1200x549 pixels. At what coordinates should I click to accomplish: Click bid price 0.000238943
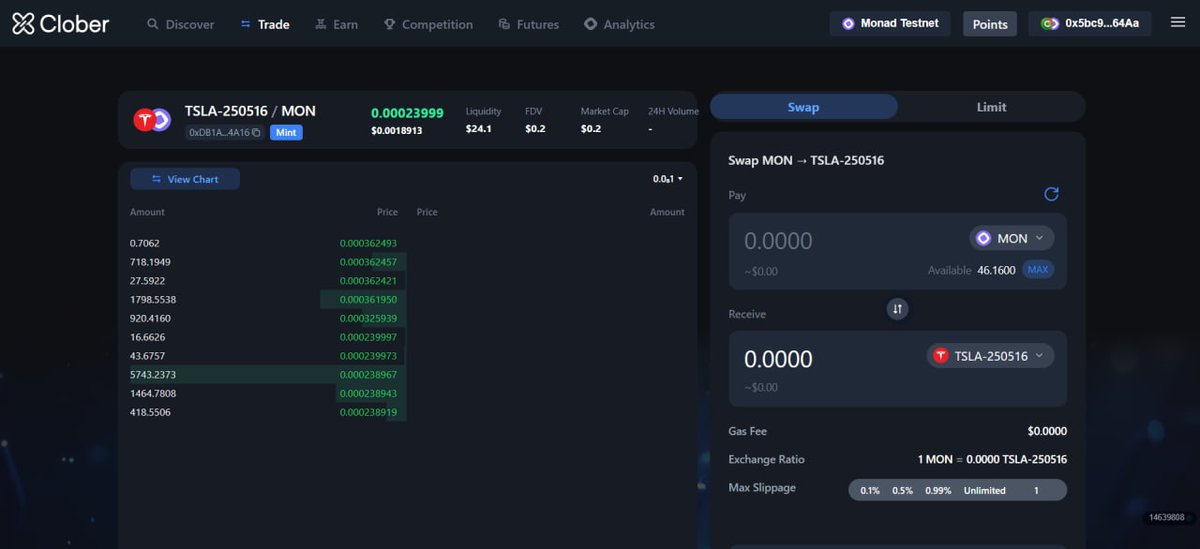coord(368,394)
